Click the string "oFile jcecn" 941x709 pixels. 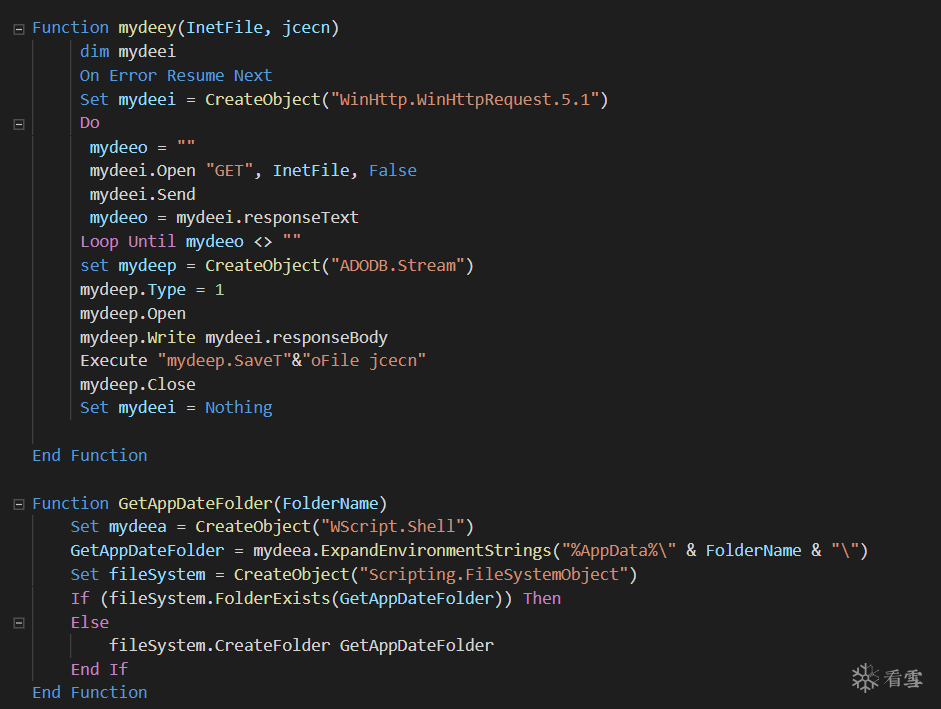point(364,360)
